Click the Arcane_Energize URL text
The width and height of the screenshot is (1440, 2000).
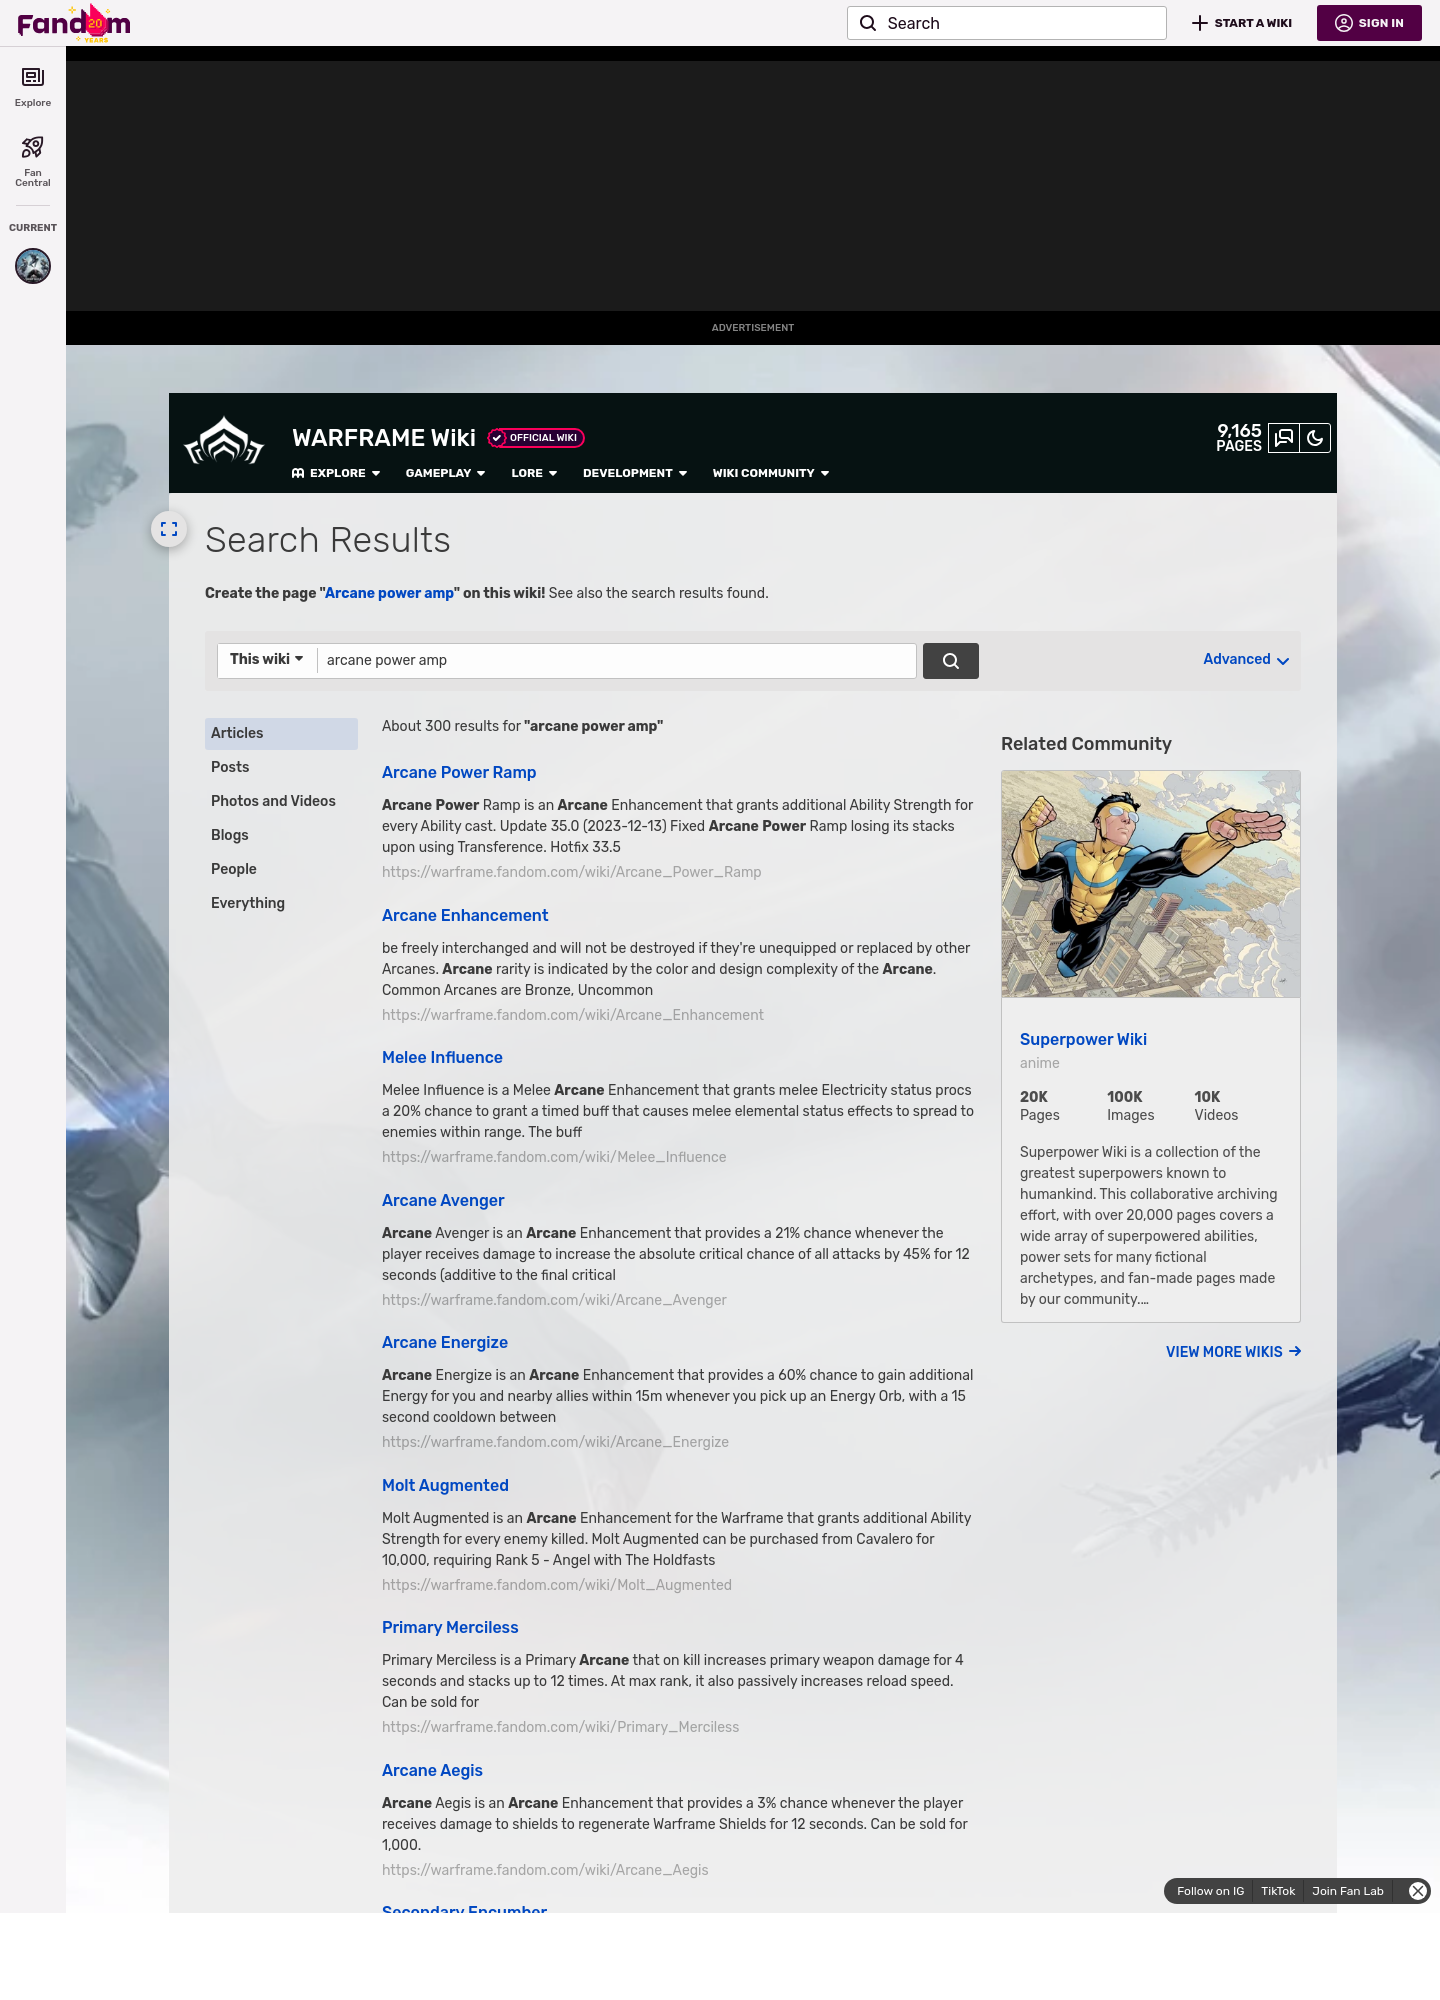tap(555, 1442)
